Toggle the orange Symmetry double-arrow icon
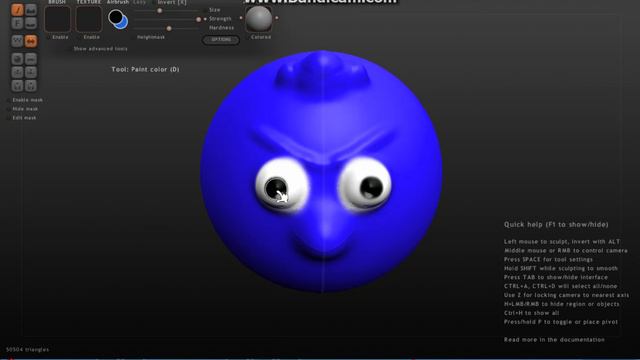Image resolution: width=640 pixels, height=360 pixels. 31,41
